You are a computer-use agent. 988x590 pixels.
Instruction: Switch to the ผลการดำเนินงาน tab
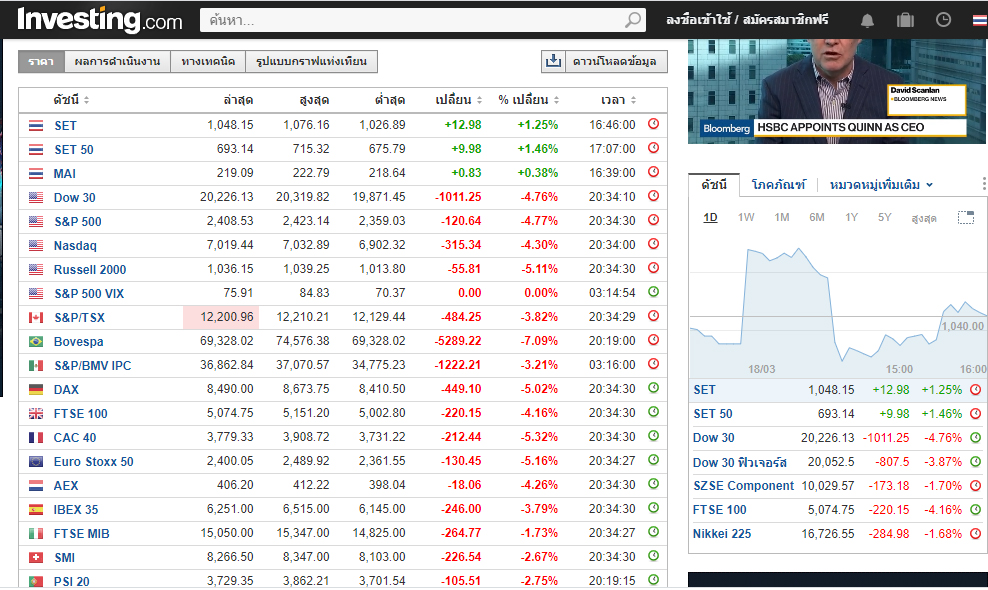coord(117,61)
